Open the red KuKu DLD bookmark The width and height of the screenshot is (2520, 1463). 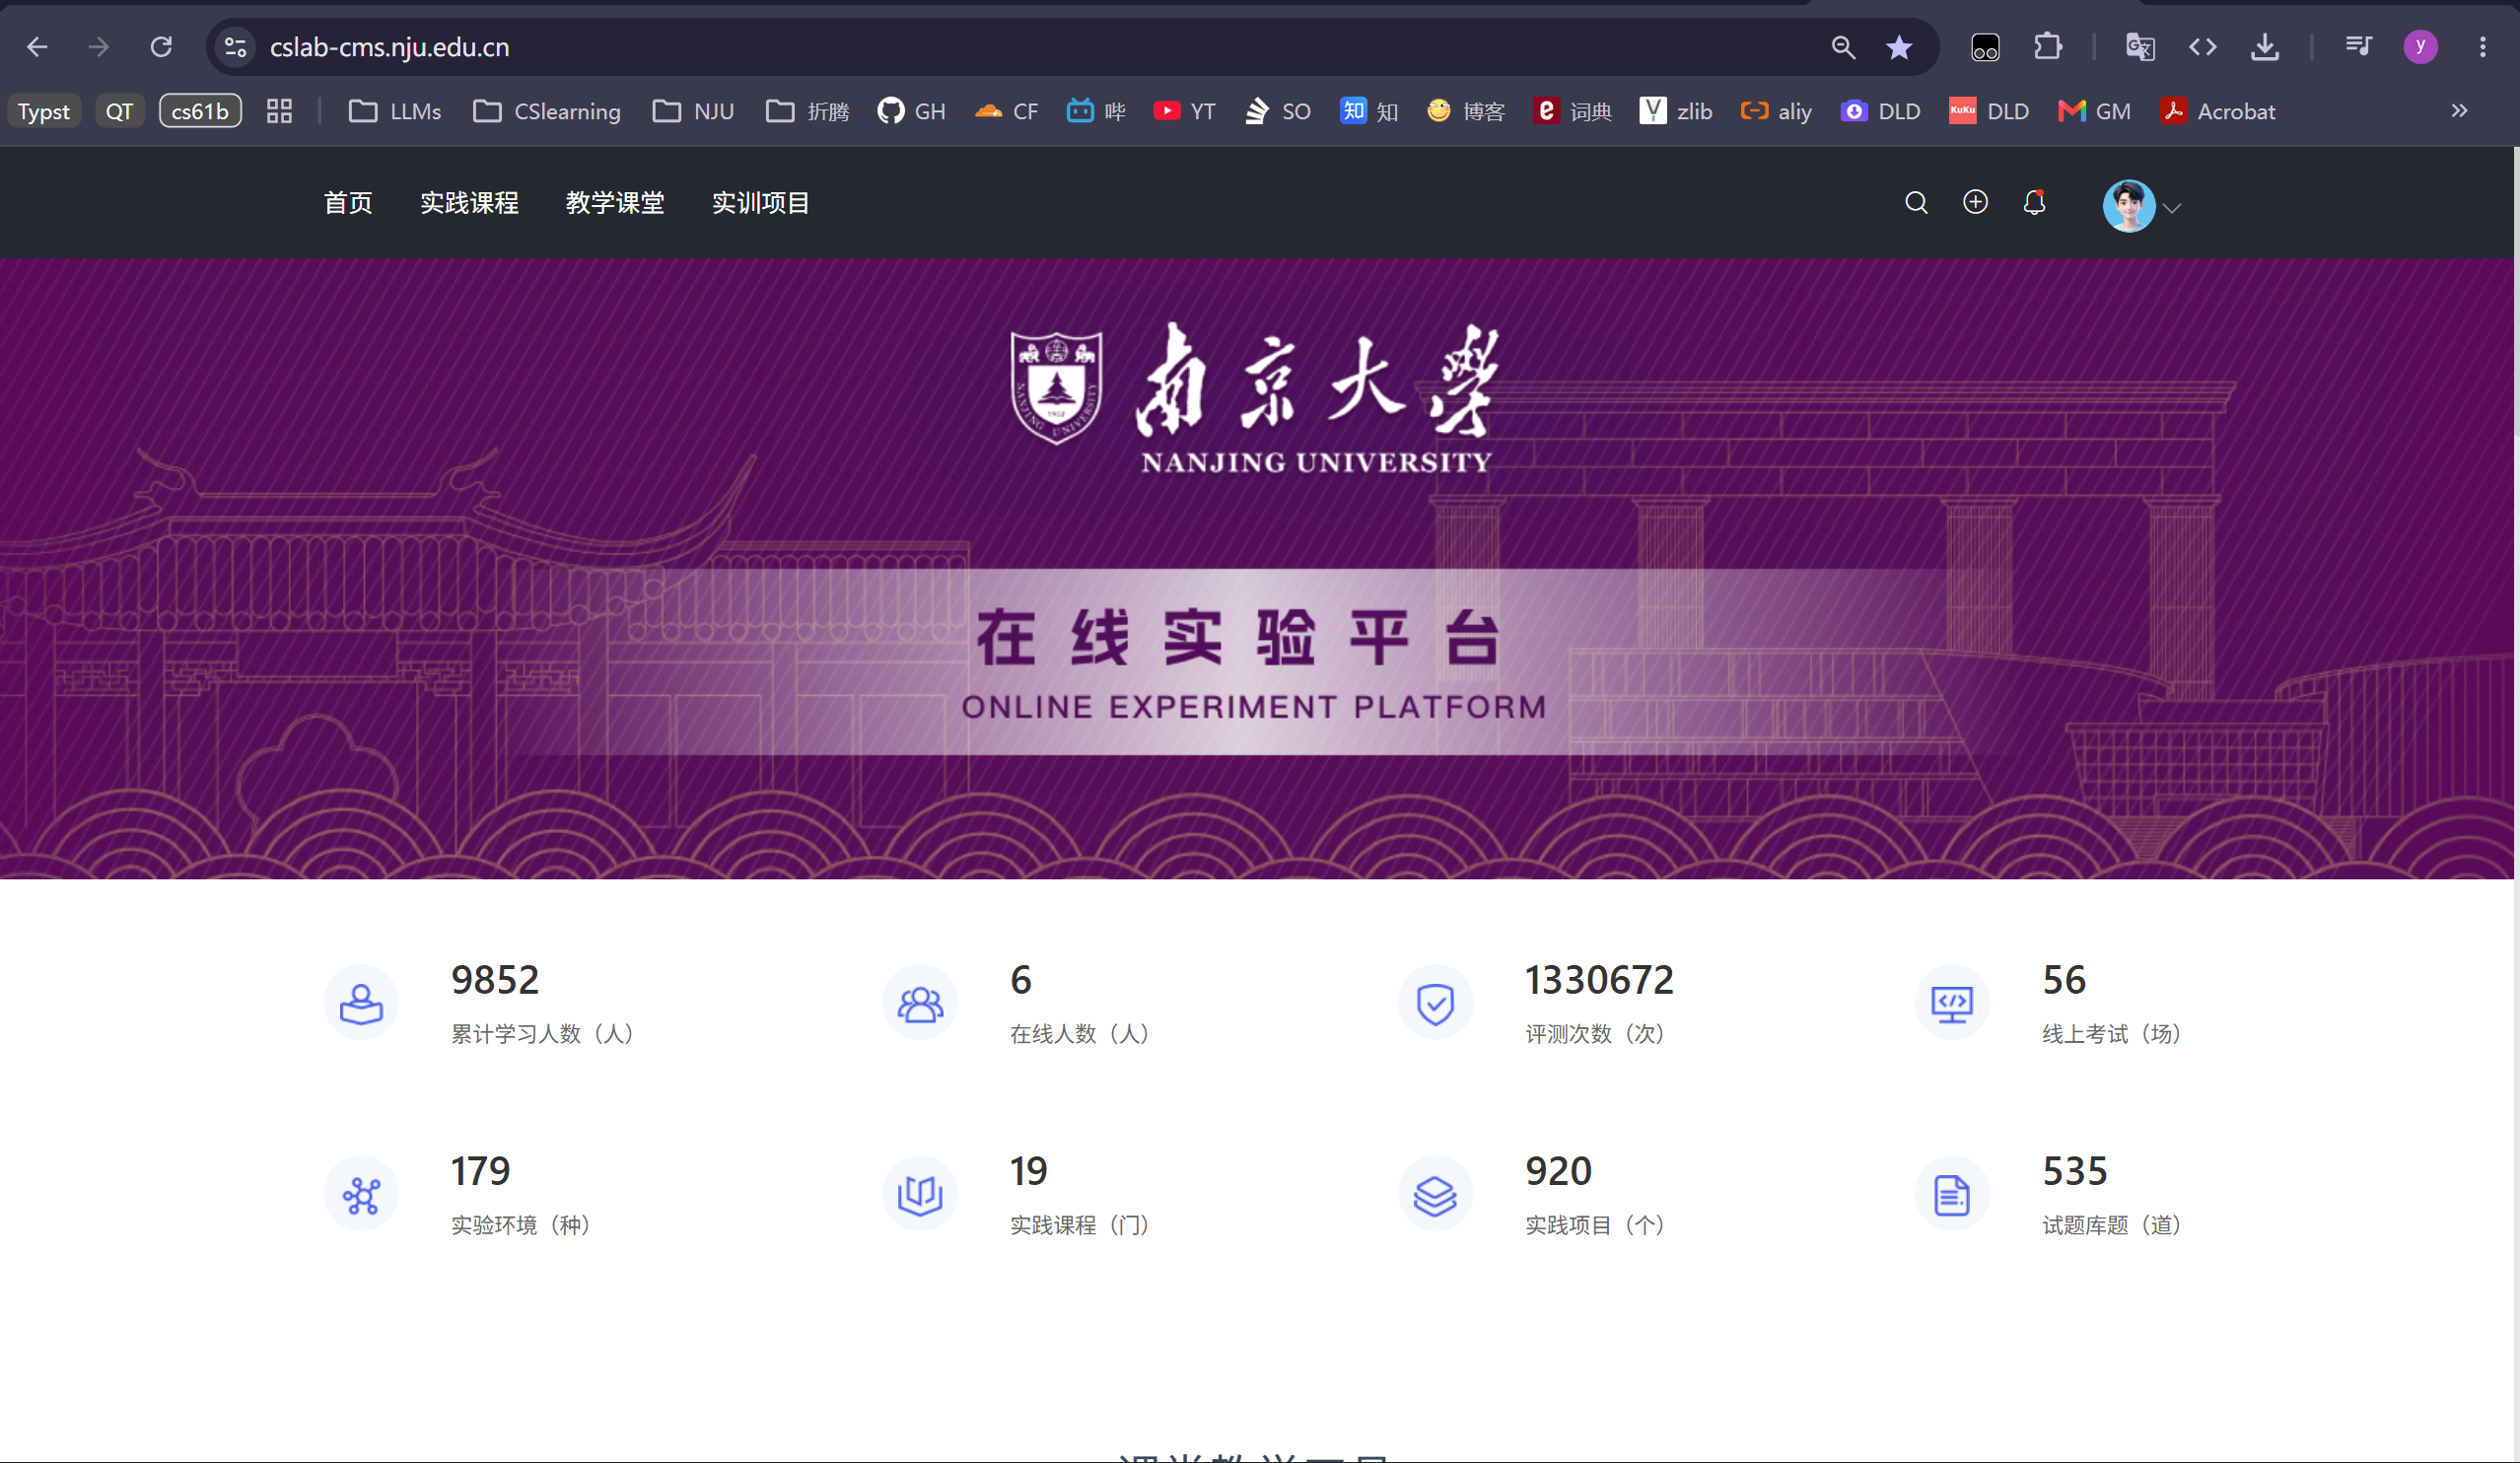[1989, 111]
